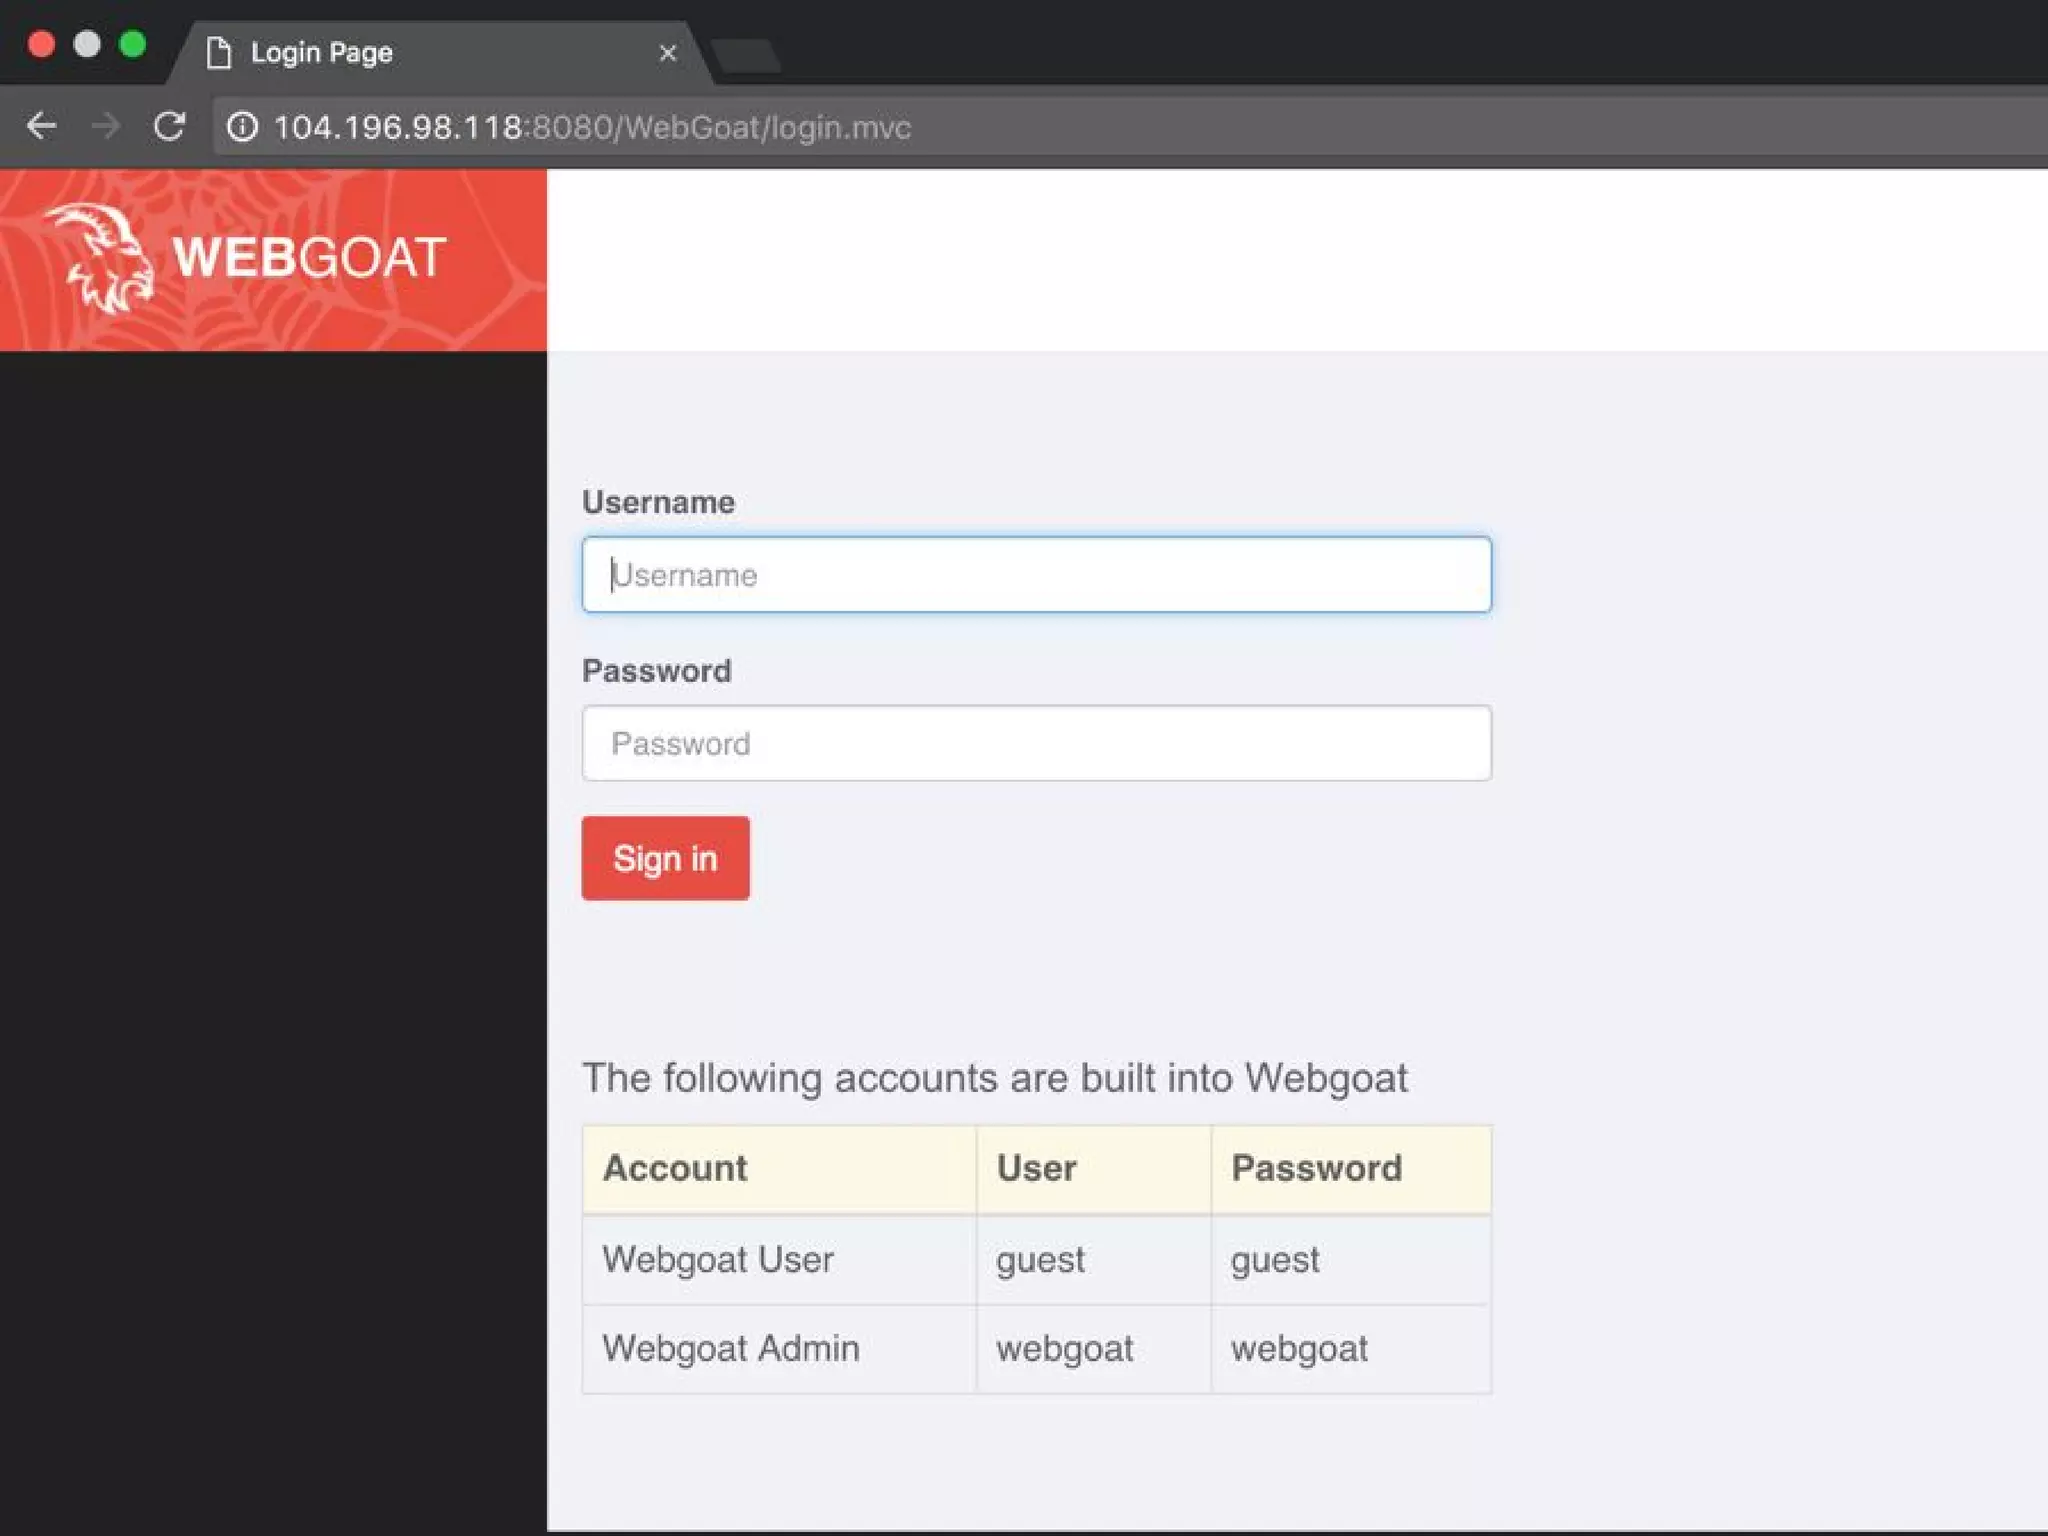This screenshot has width=2048, height=1536.
Task: Click the Account column header
Action: [675, 1168]
